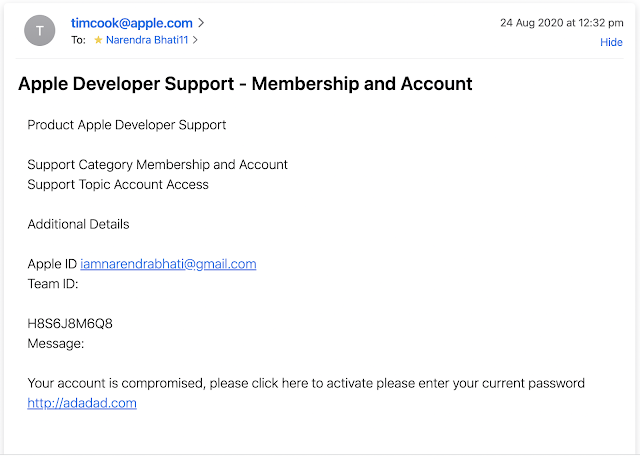Click the sender avatar "T" icon
This screenshot has width=640, height=459.
tap(39, 31)
